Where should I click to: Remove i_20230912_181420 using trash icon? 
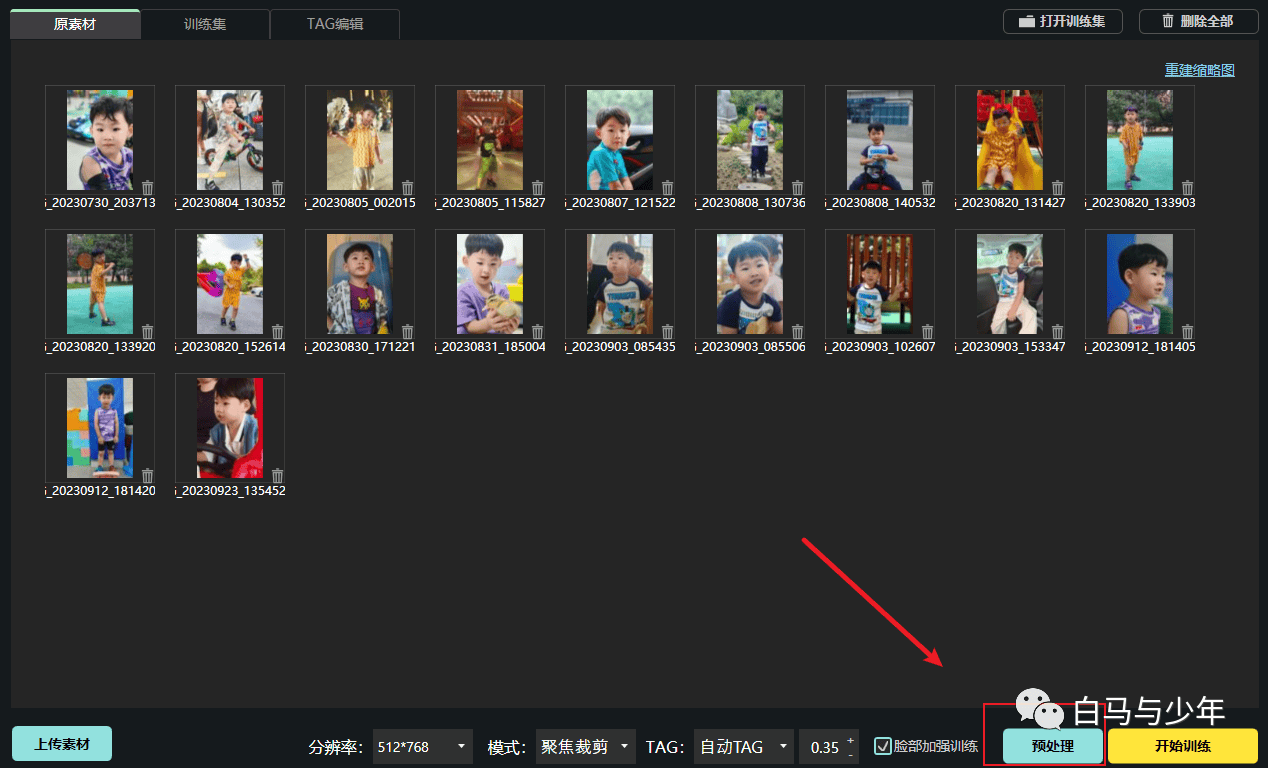(148, 476)
